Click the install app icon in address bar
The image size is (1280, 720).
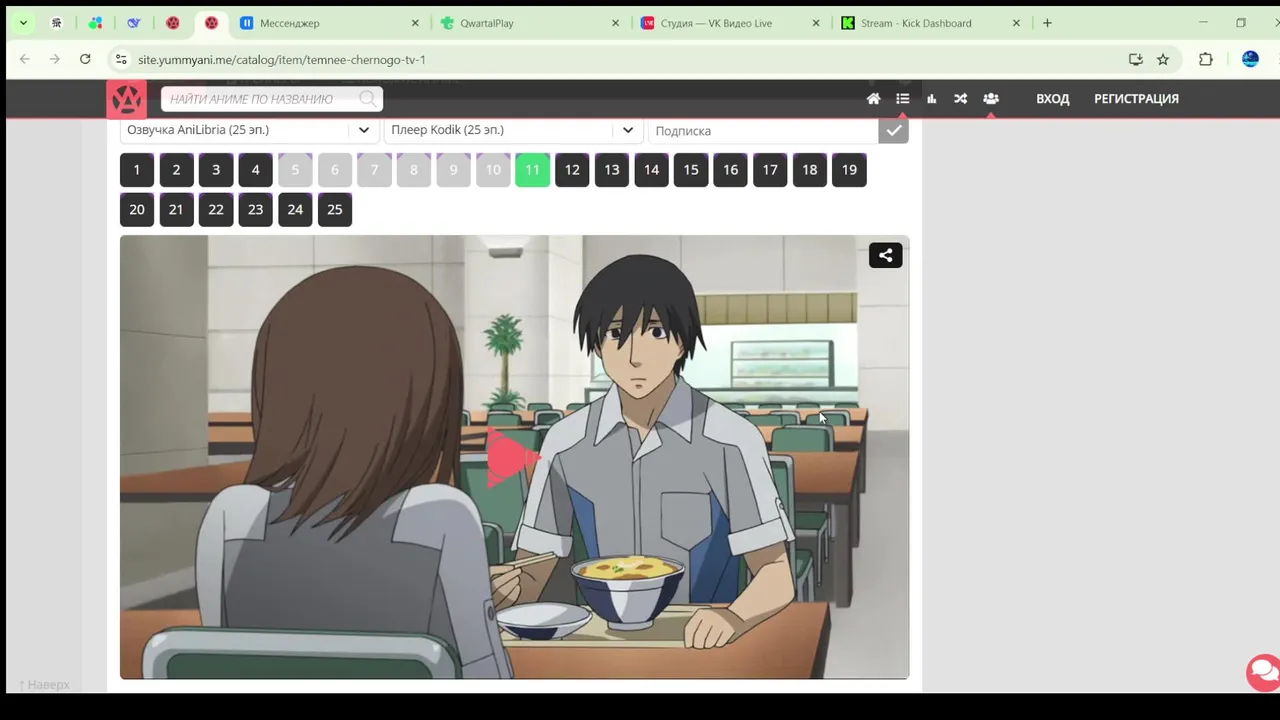tap(1135, 59)
